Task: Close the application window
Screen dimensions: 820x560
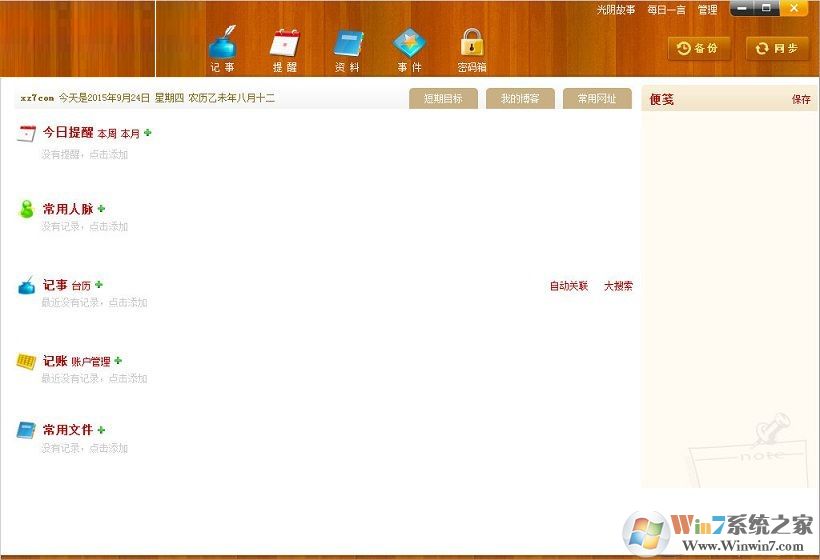Action: point(794,8)
